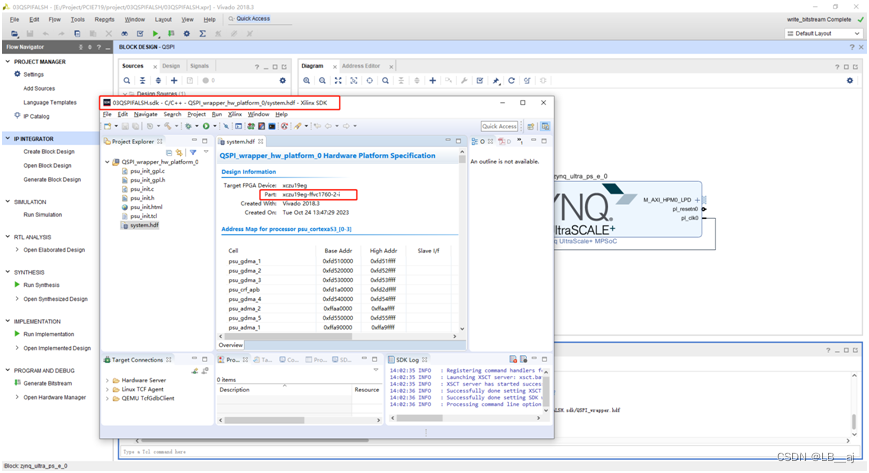869x473 pixels.
Task: Open IP Catalog in Flow Navigator
Action: click(x=36, y=116)
